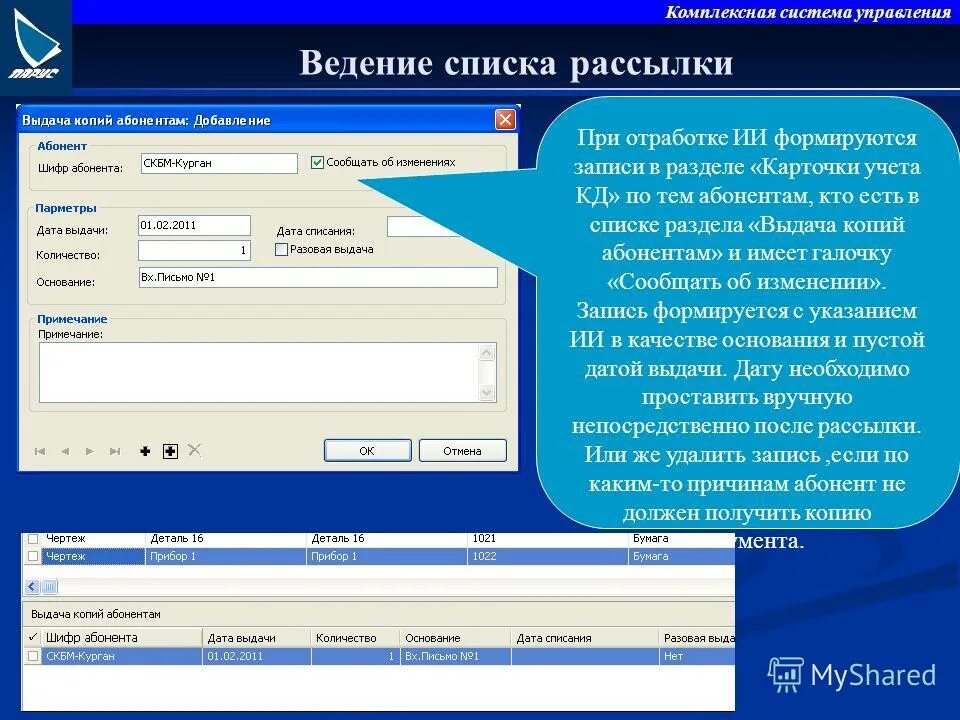
Task: Enable the Разовая выдача checkbox
Action: click(279, 249)
